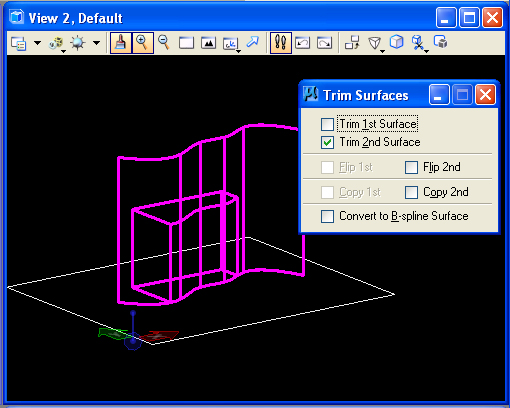Click the Clip Volume icon
Viewport: 510px width, 408px height.
point(418,43)
